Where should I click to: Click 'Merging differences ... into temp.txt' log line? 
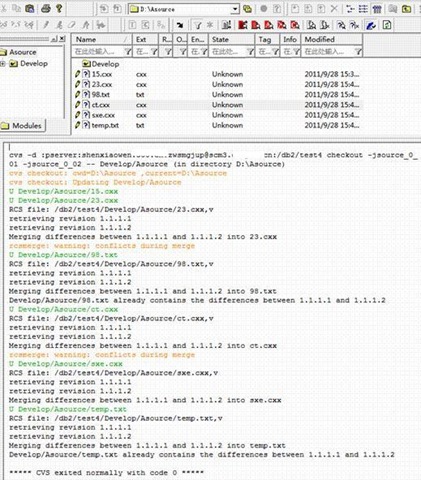coord(147,445)
